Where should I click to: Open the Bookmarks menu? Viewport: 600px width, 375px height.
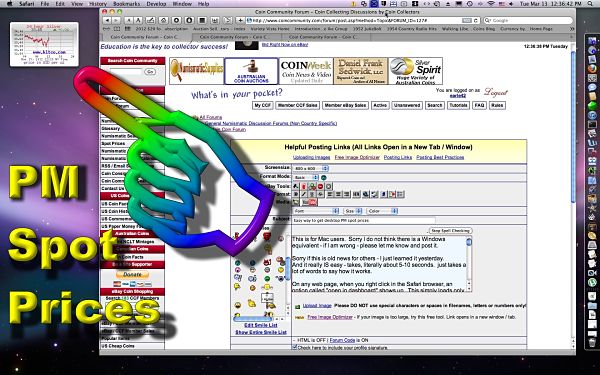tap(126, 4)
